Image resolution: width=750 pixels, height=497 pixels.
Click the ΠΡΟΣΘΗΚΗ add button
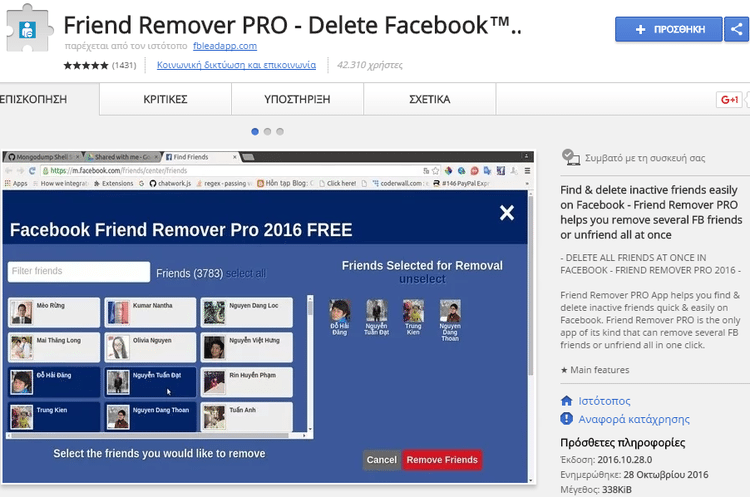(x=669, y=29)
